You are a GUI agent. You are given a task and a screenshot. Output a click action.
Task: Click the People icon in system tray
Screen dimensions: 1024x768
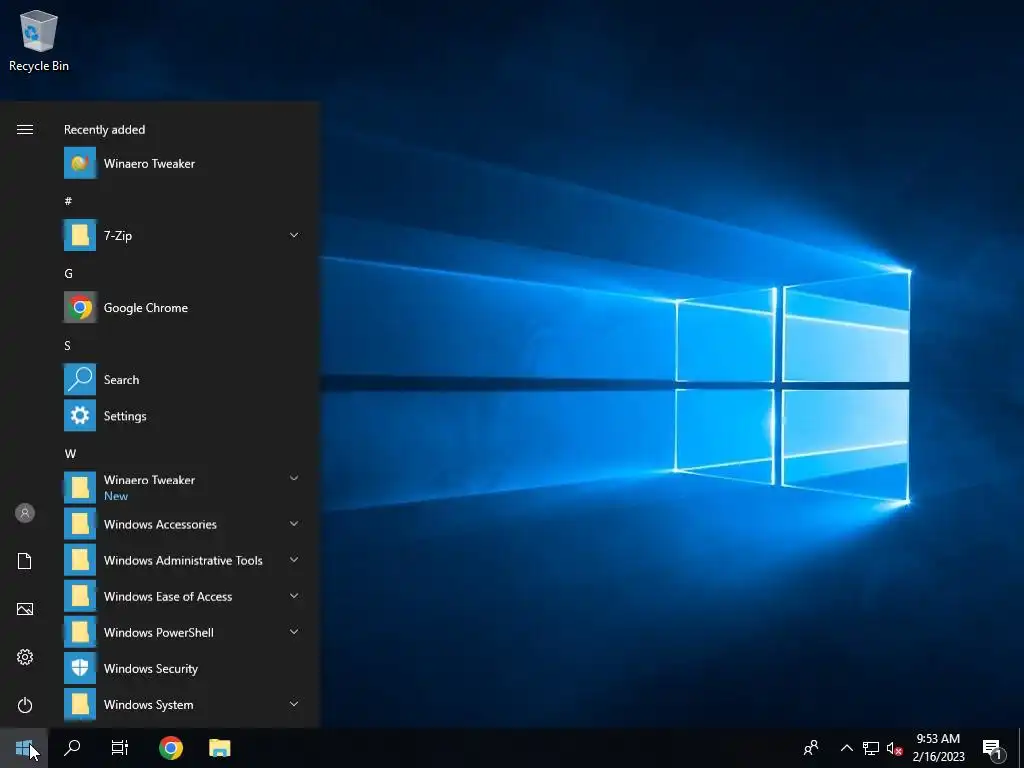click(811, 748)
